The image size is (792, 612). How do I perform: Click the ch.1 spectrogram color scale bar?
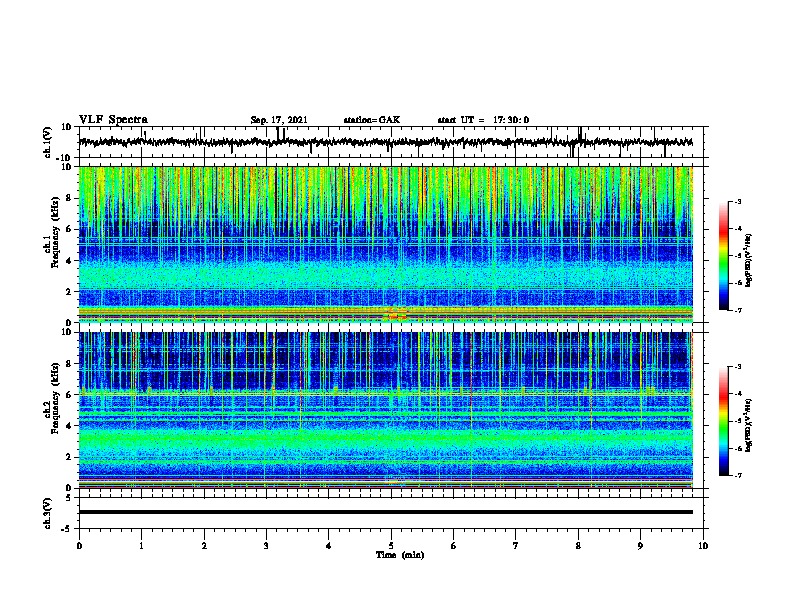723,256
